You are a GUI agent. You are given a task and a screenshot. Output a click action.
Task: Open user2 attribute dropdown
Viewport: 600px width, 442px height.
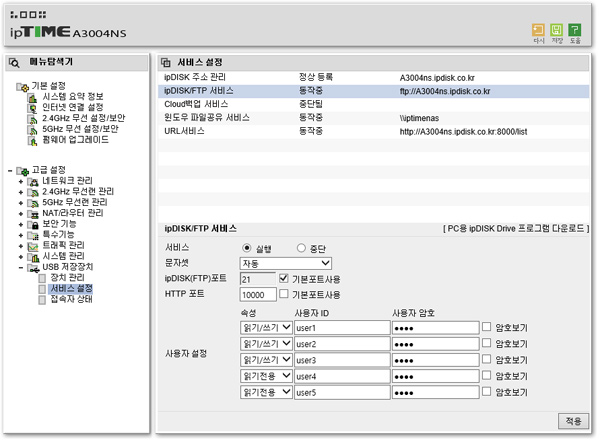tap(266, 344)
